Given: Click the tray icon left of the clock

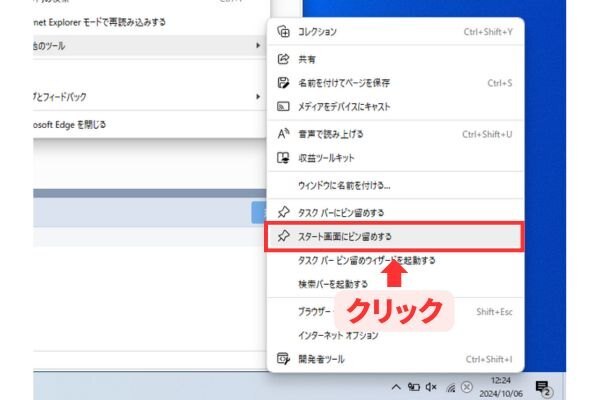Looking at the screenshot, I should pos(466,387).
